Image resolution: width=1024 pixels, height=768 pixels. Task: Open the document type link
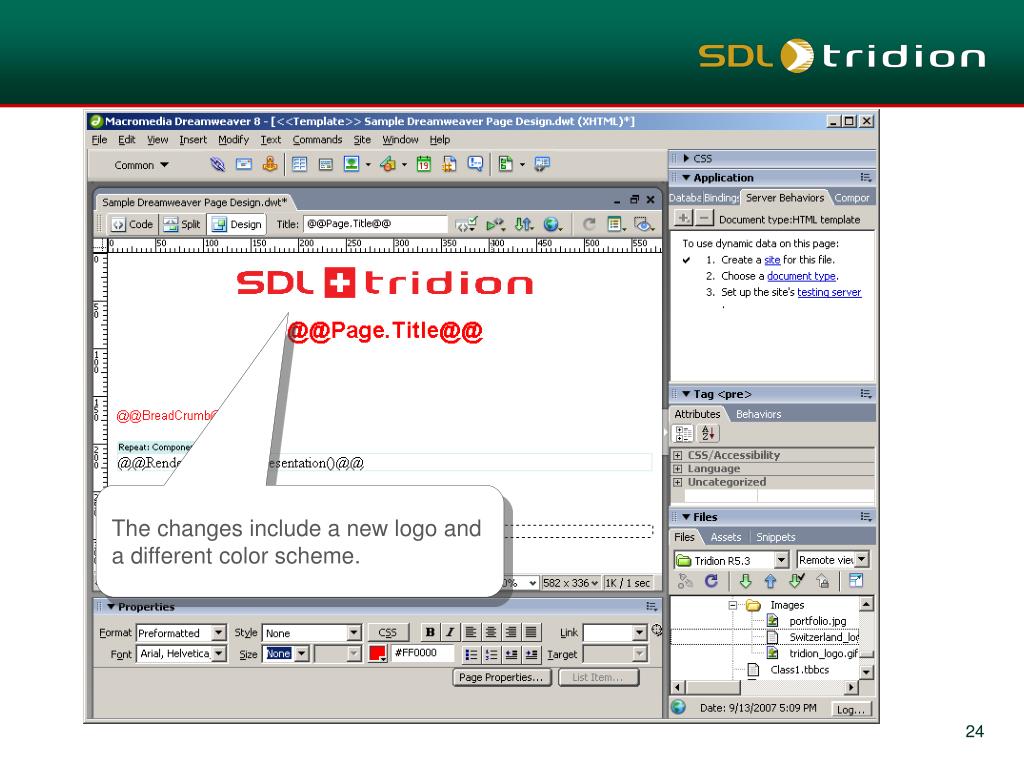(x=801, y=276)
